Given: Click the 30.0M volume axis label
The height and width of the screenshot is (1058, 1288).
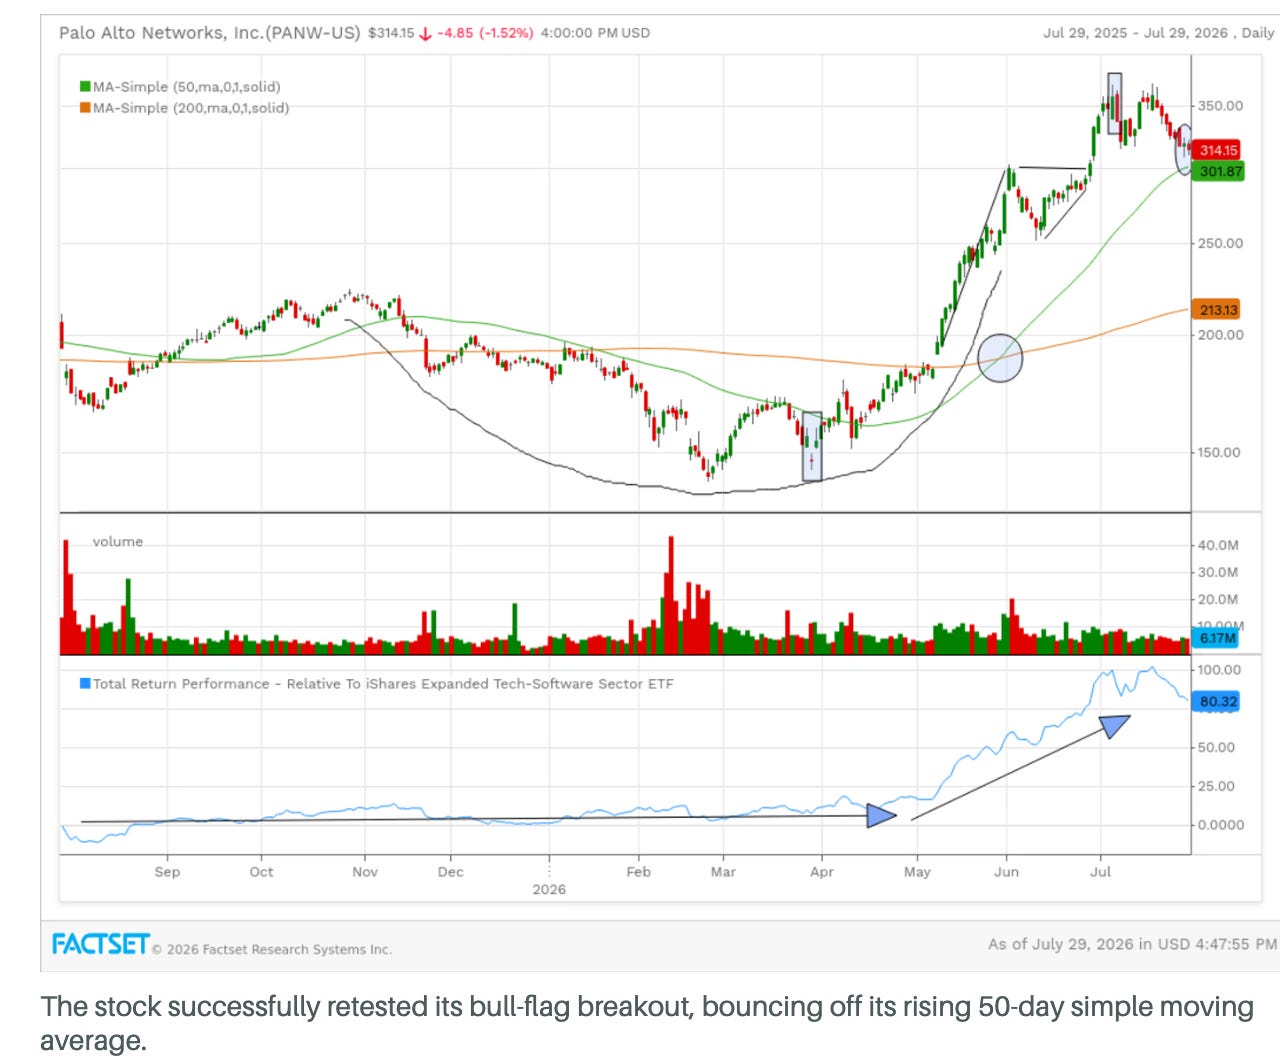Looking at the screenshot, I should 1218,572.
